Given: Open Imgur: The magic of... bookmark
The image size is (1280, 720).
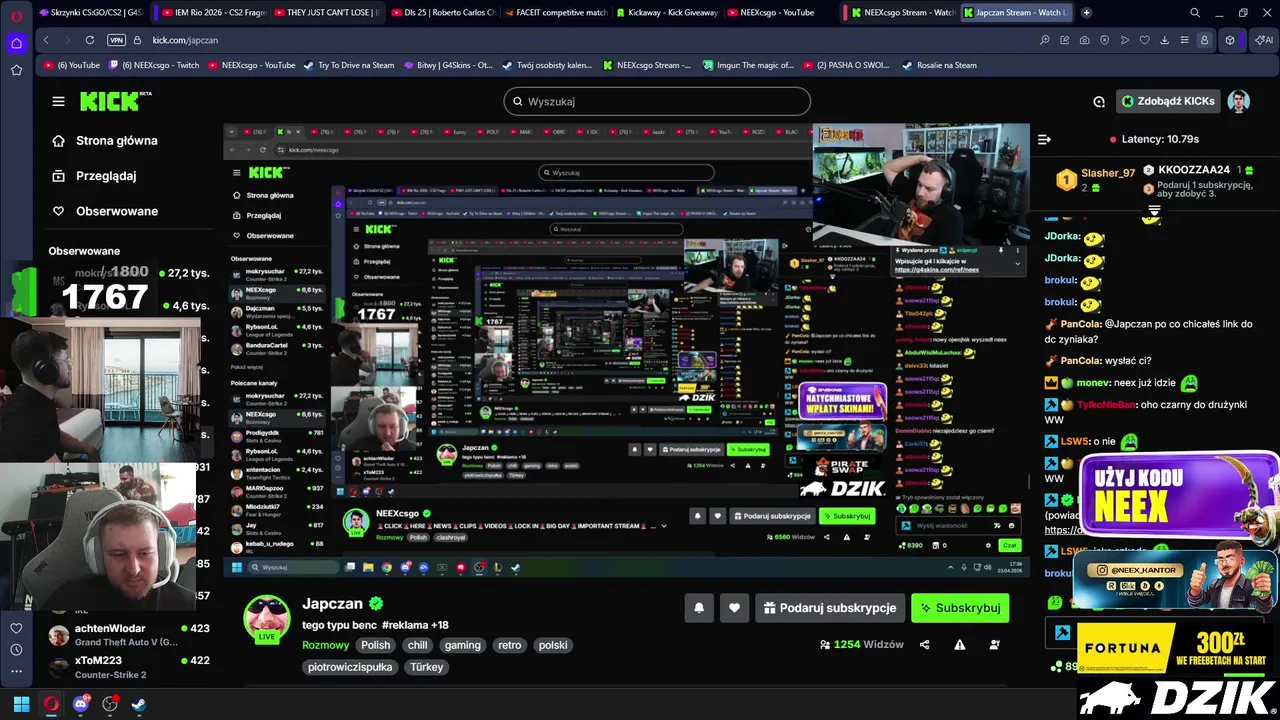Looking at the screenshot, I should coord(747,65).
